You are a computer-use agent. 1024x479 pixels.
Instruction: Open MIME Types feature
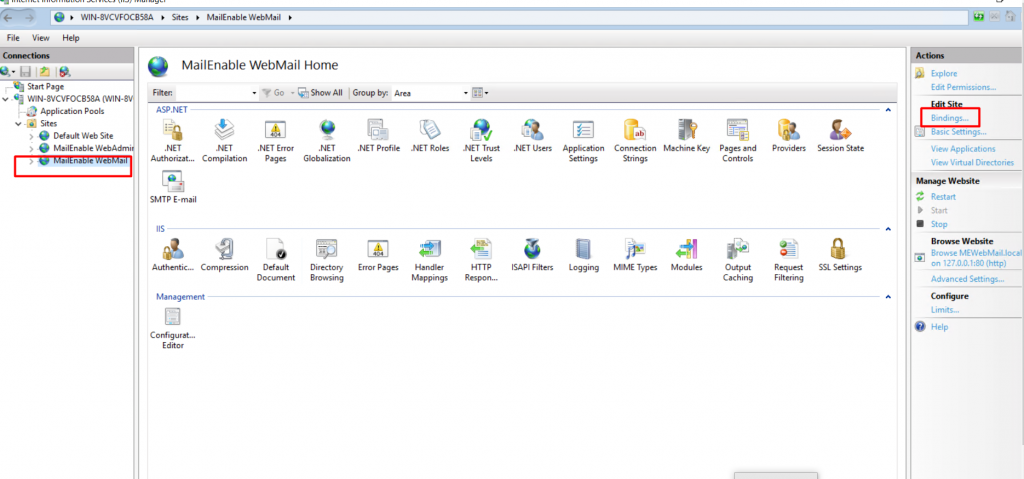(635, 255)
